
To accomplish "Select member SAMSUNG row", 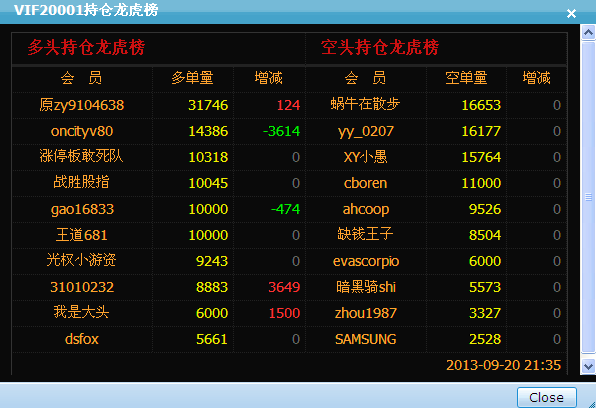I will (x=366, y=339).
